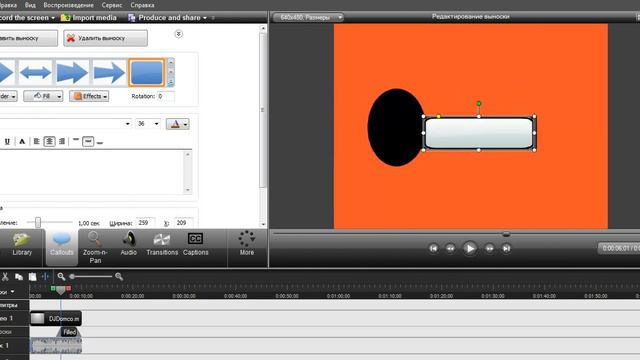The width and height of the screenshot is (640, 360).
Task: Toggle underline text formatting
Action: [x=7, y=142]
